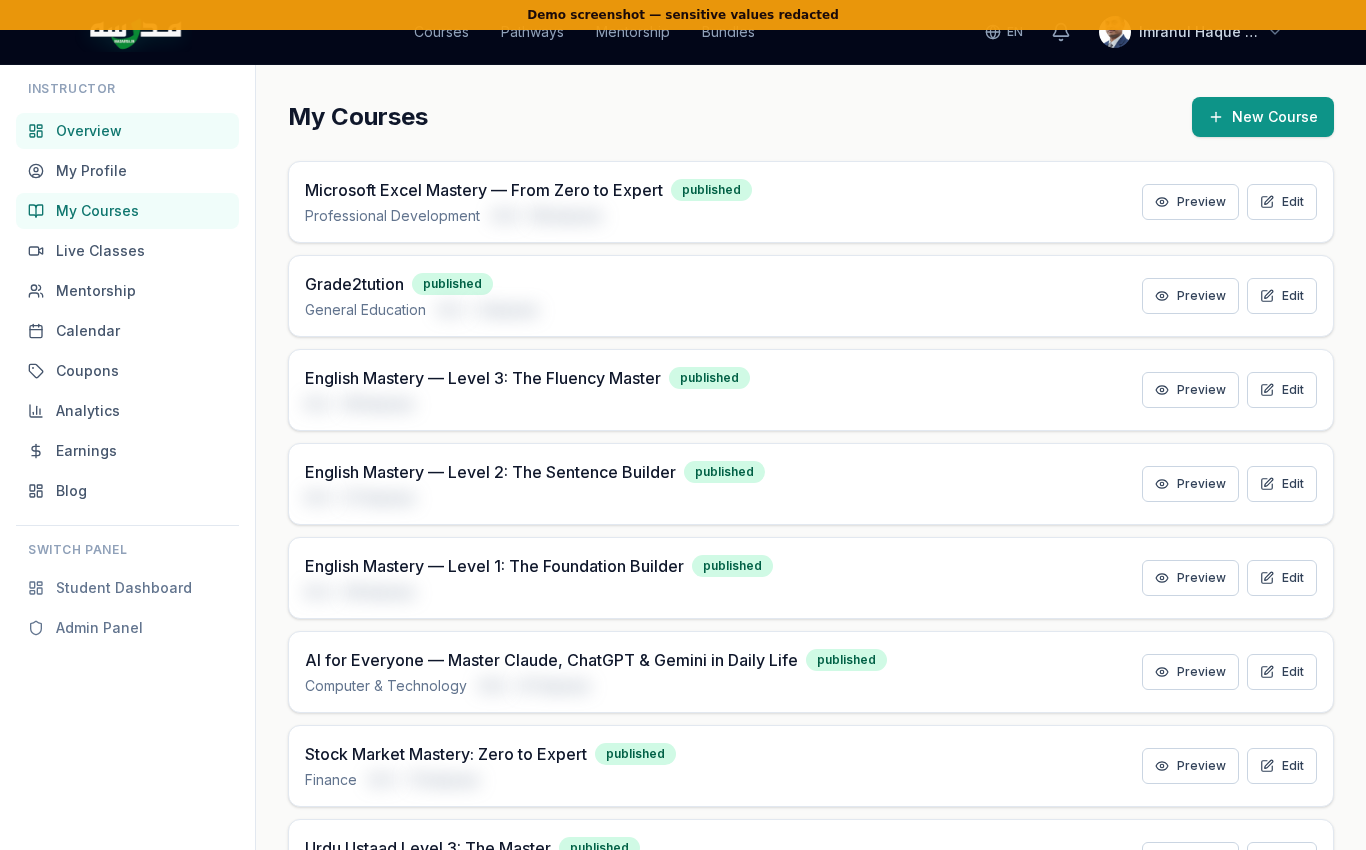The width and height of the screenshot is (1366, 850).
Task: Click English Mastery Level 1 title
Action: tap(494, 566)
